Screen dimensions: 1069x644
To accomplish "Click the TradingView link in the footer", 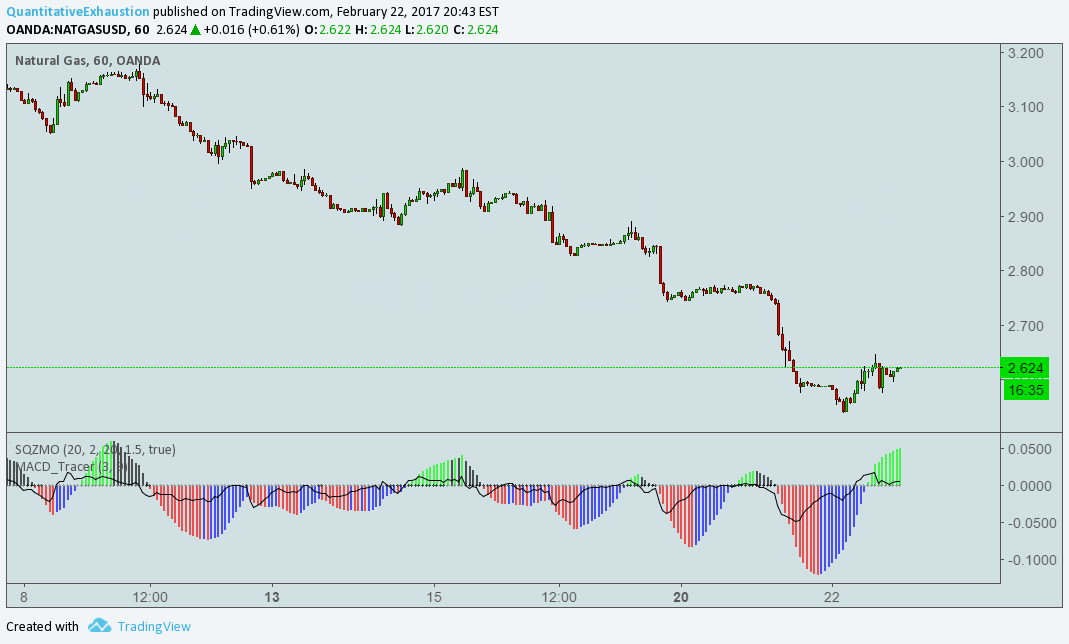I will click(154, 626).
